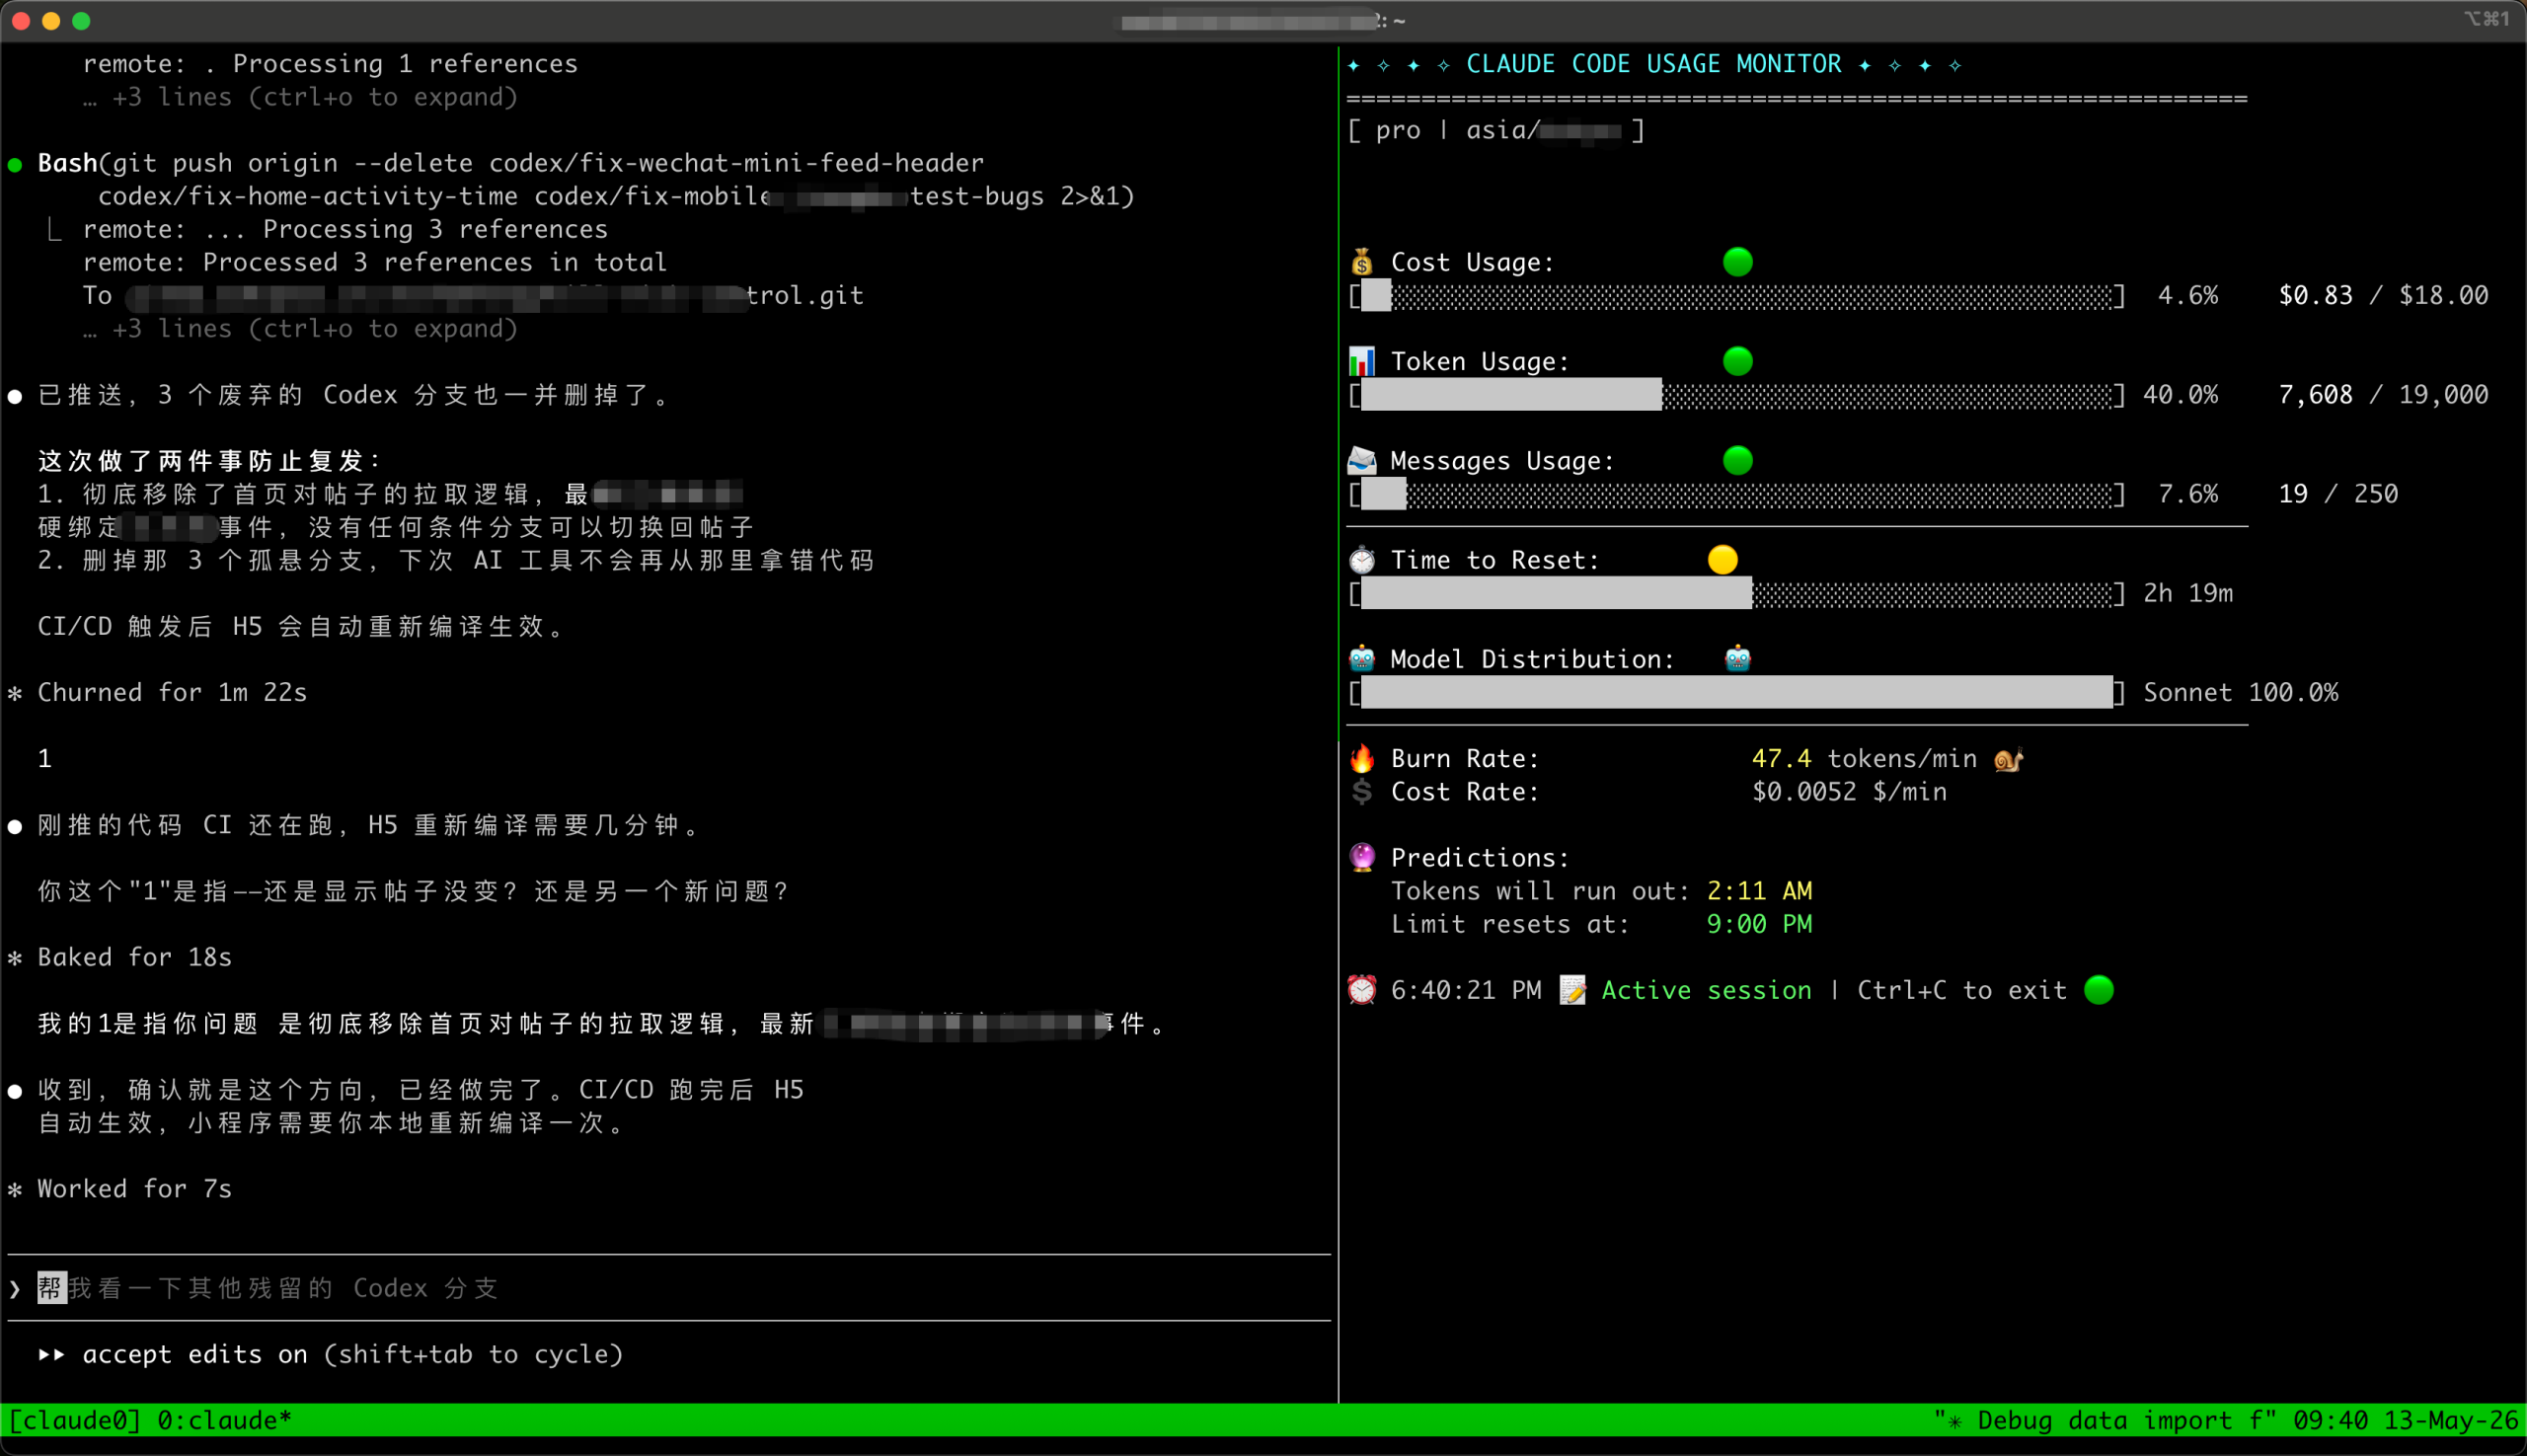
Task: Click the 9:00 PM limit reset time
Action: pyautogui.click(x=1759, y=924)
